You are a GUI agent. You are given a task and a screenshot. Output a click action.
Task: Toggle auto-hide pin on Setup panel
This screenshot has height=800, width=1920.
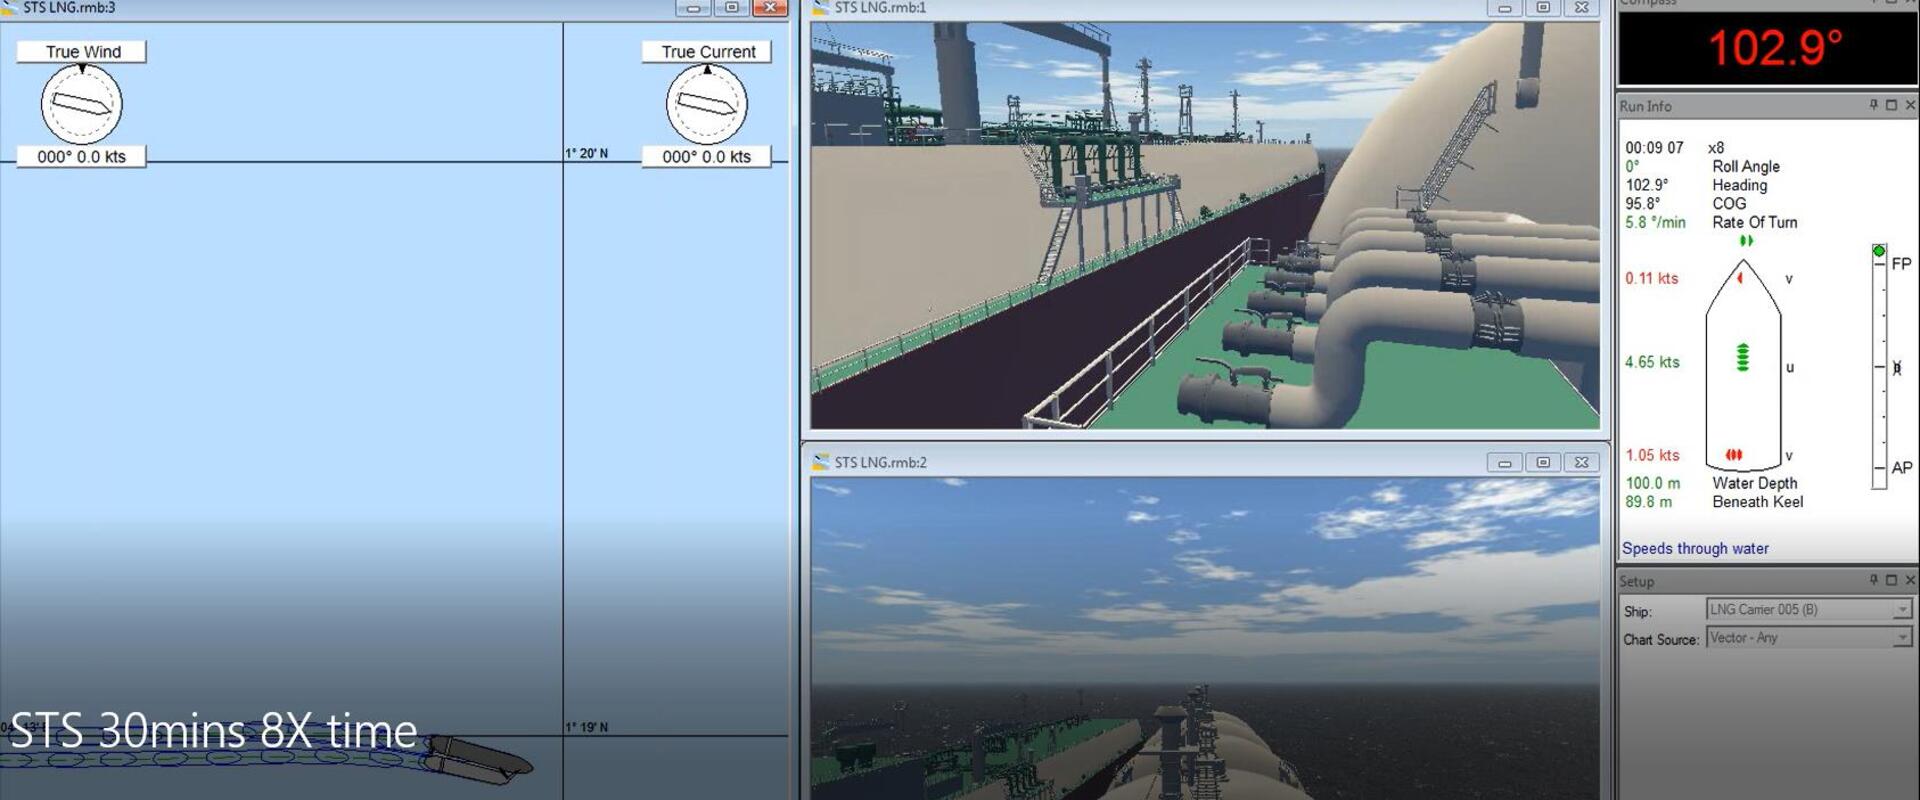pos(1873,580)
